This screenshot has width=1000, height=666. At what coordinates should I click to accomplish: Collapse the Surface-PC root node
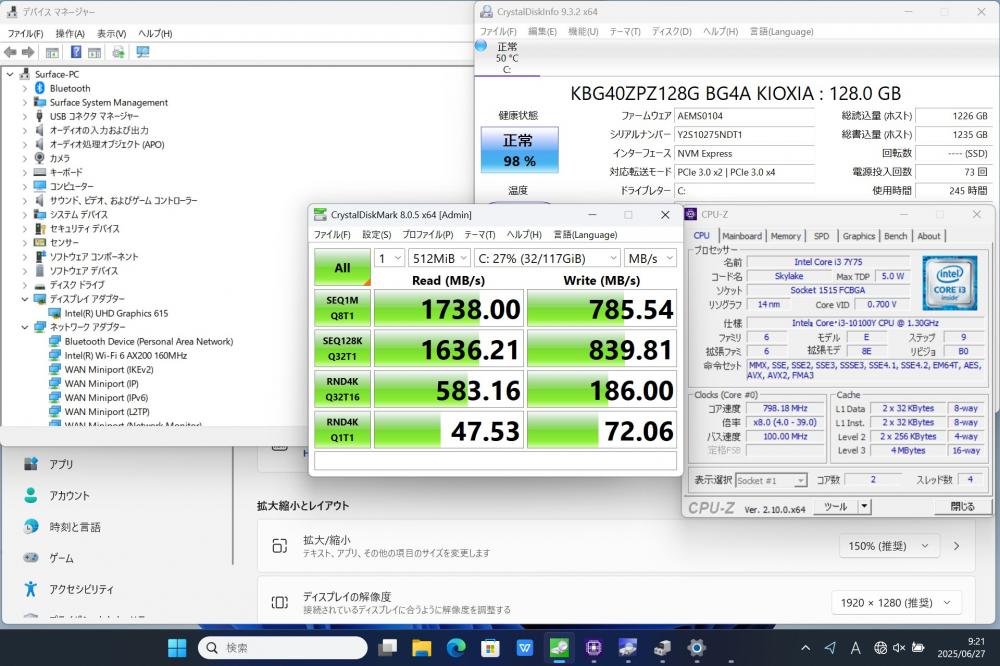[10, 74]
